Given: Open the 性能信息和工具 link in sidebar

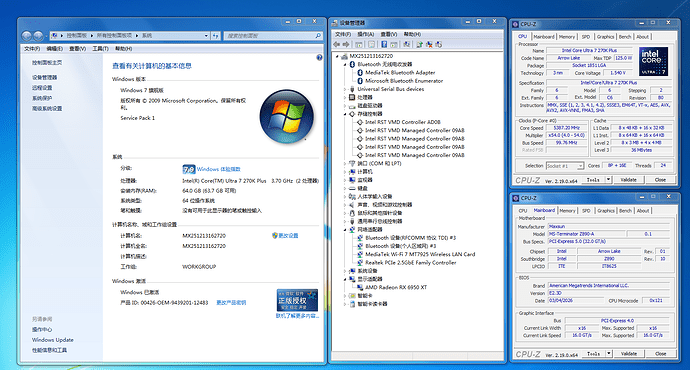Looking at the screenshot, I should [x=49, y=351].
